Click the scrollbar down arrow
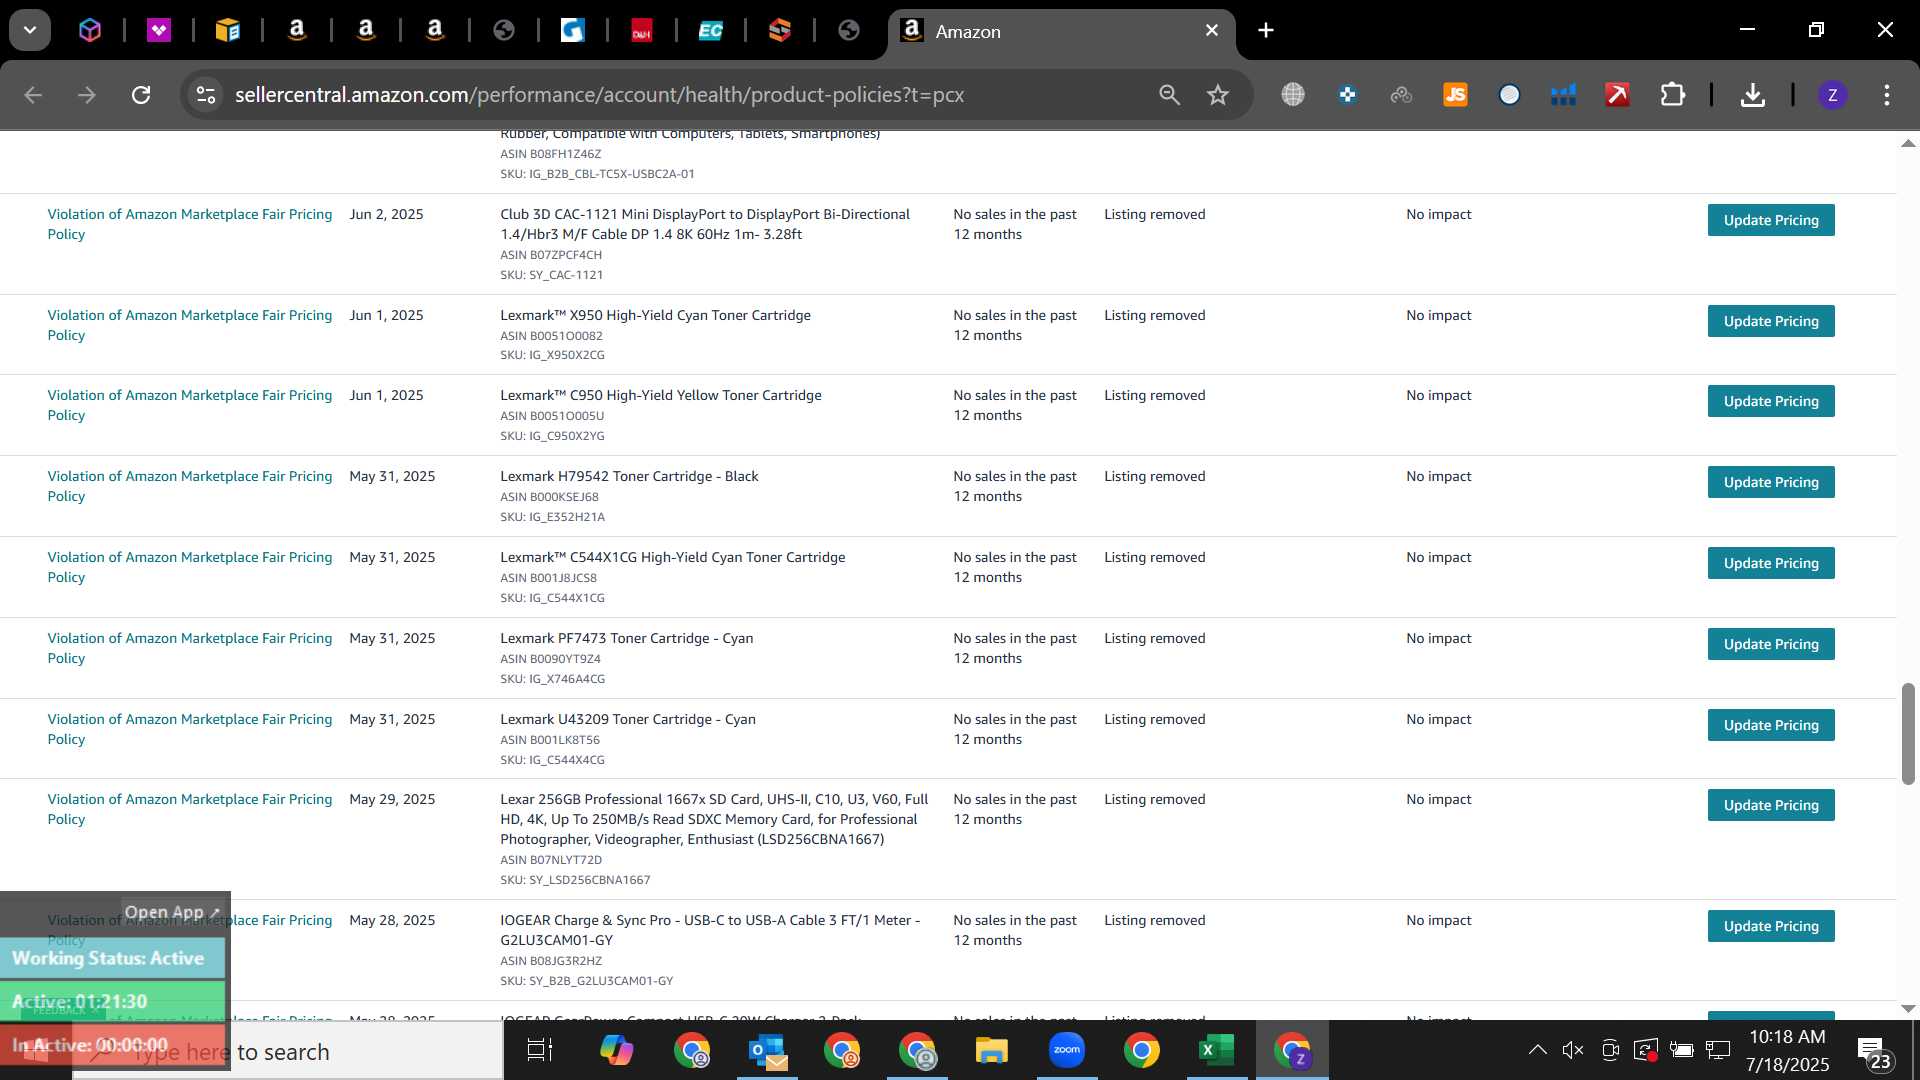The width and height of the screenshot is (1920, 1080). pos(1908,1009)
